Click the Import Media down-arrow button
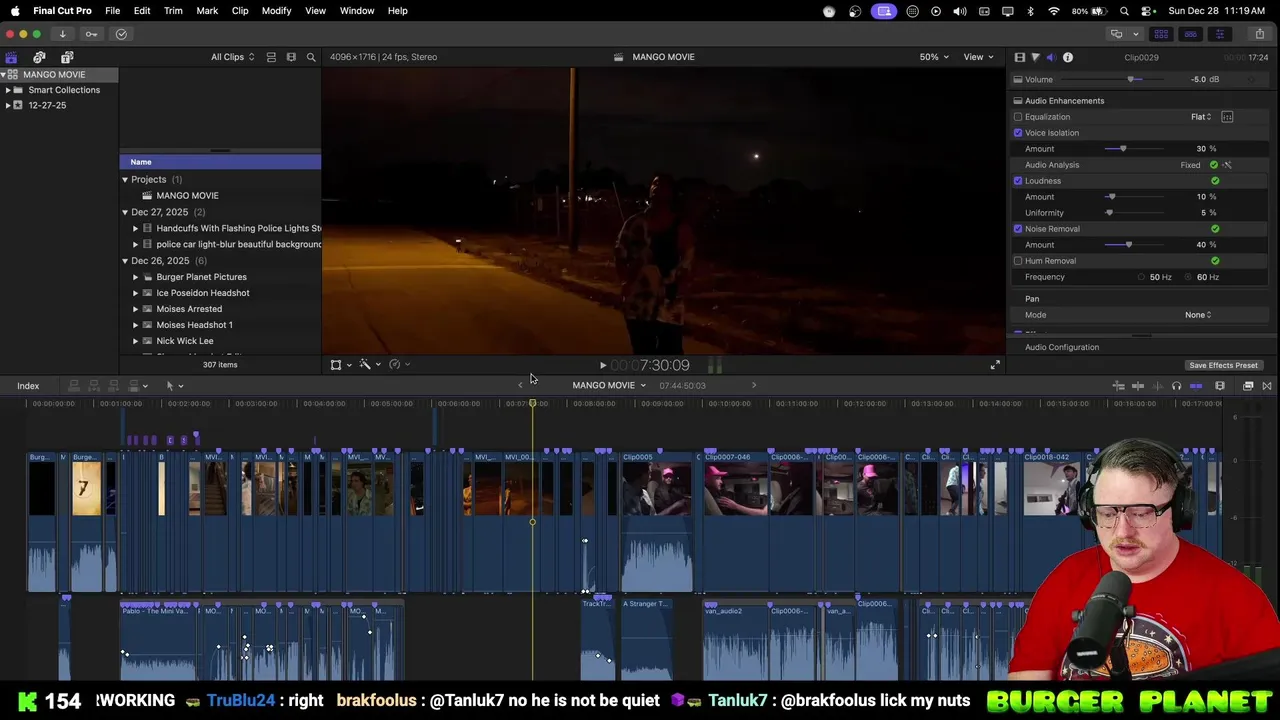 coord(62,34)
